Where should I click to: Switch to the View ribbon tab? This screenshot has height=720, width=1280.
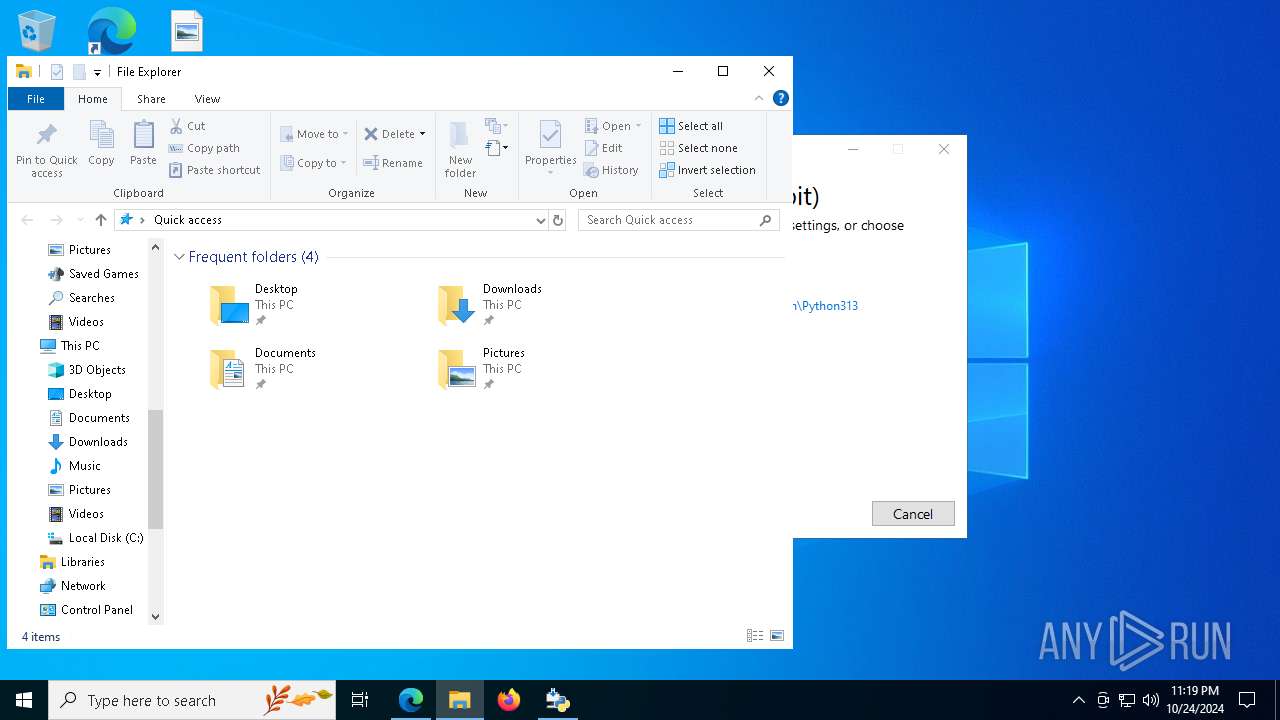tap(207, 99)
